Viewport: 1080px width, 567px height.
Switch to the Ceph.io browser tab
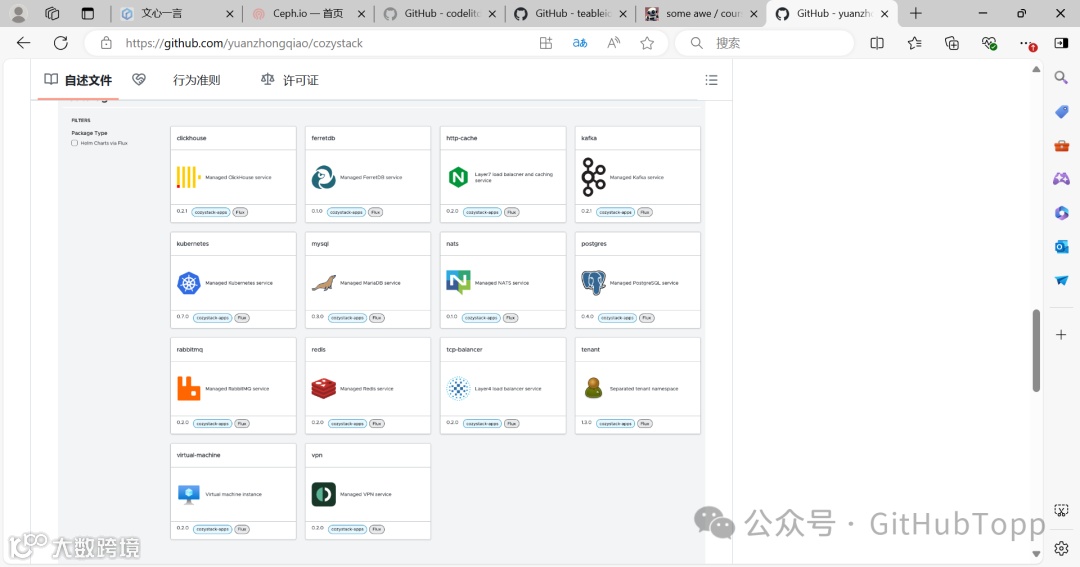(308, 14)
